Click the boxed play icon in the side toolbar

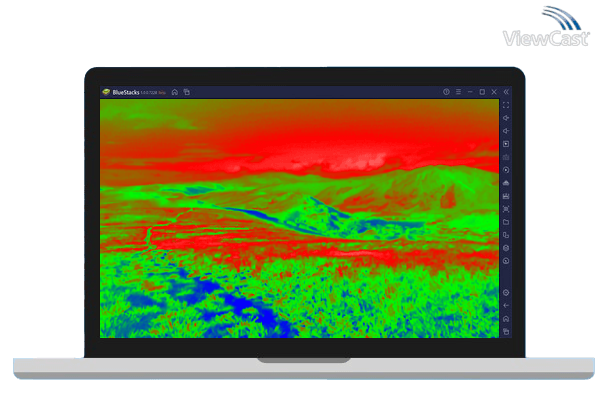click(506, 144)
